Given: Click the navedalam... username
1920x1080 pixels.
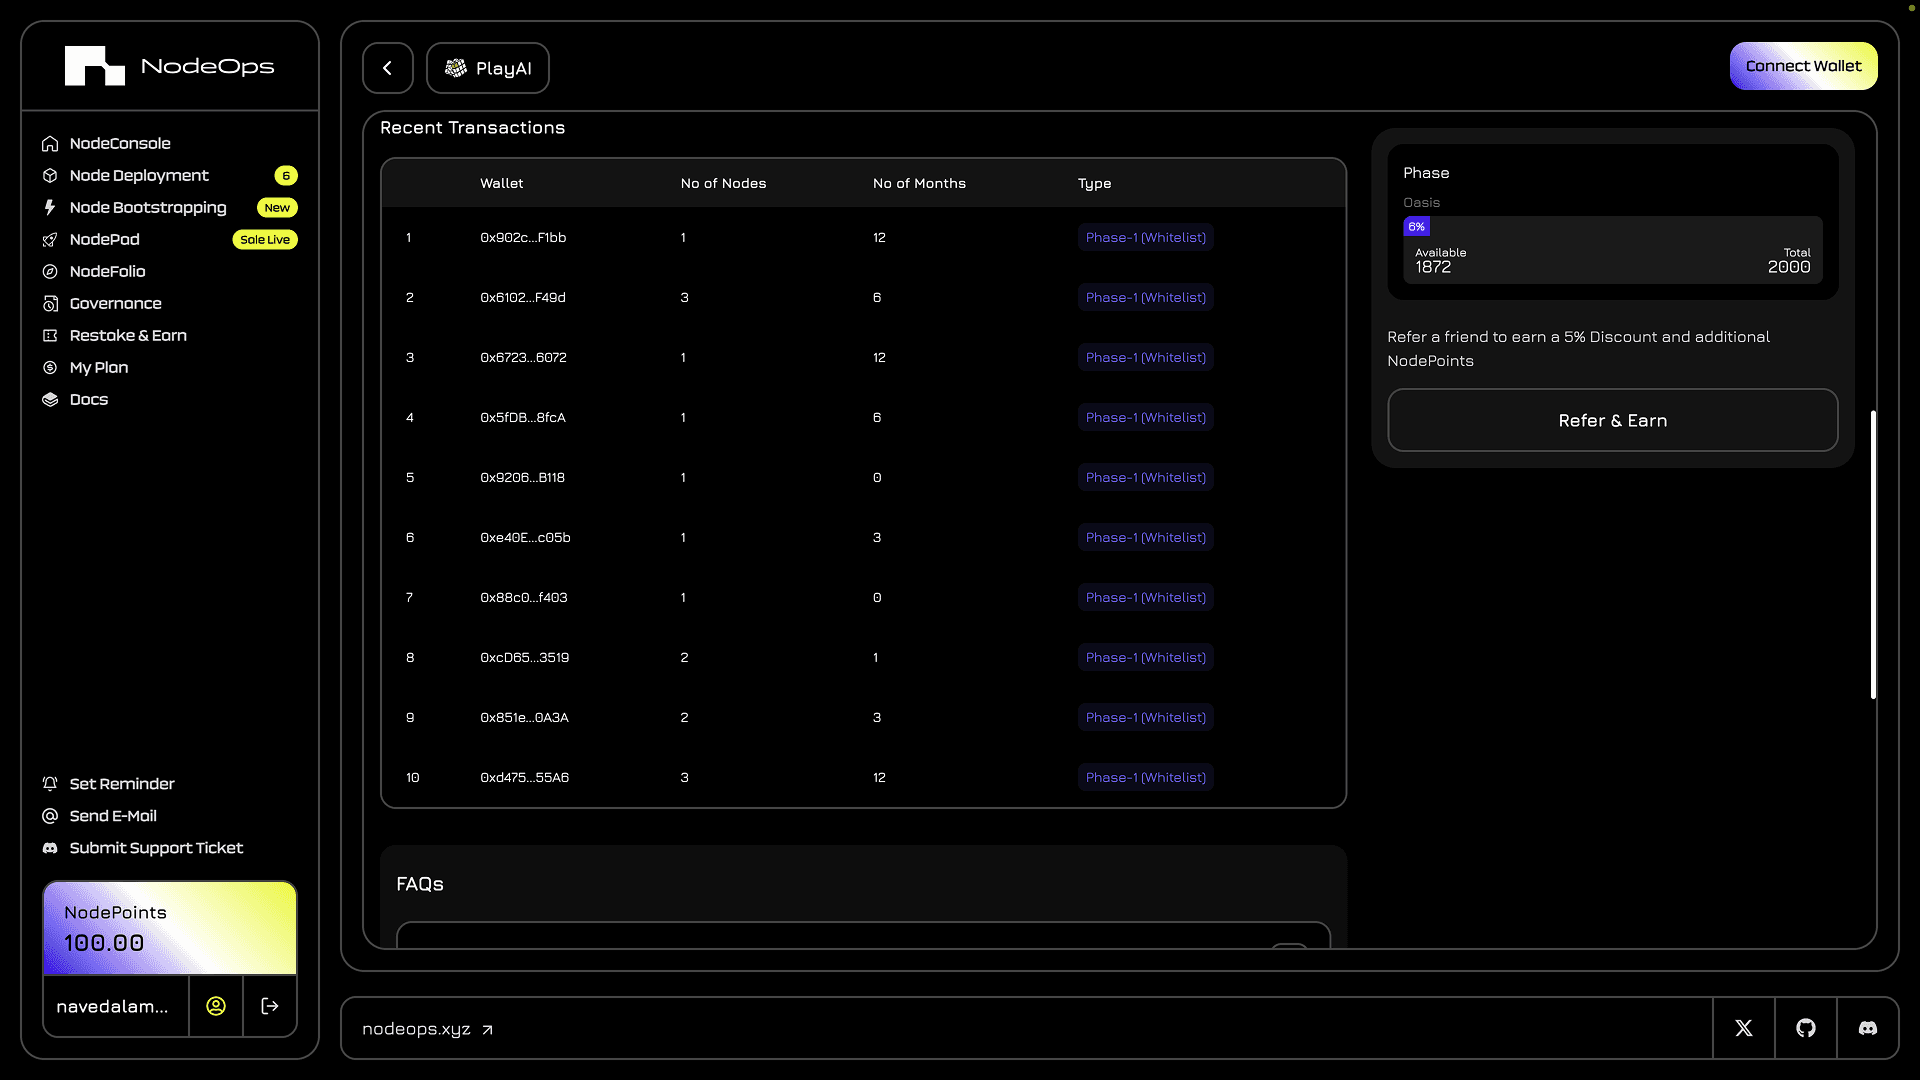Looking at the screenshot, I should tap(112, 1006).
